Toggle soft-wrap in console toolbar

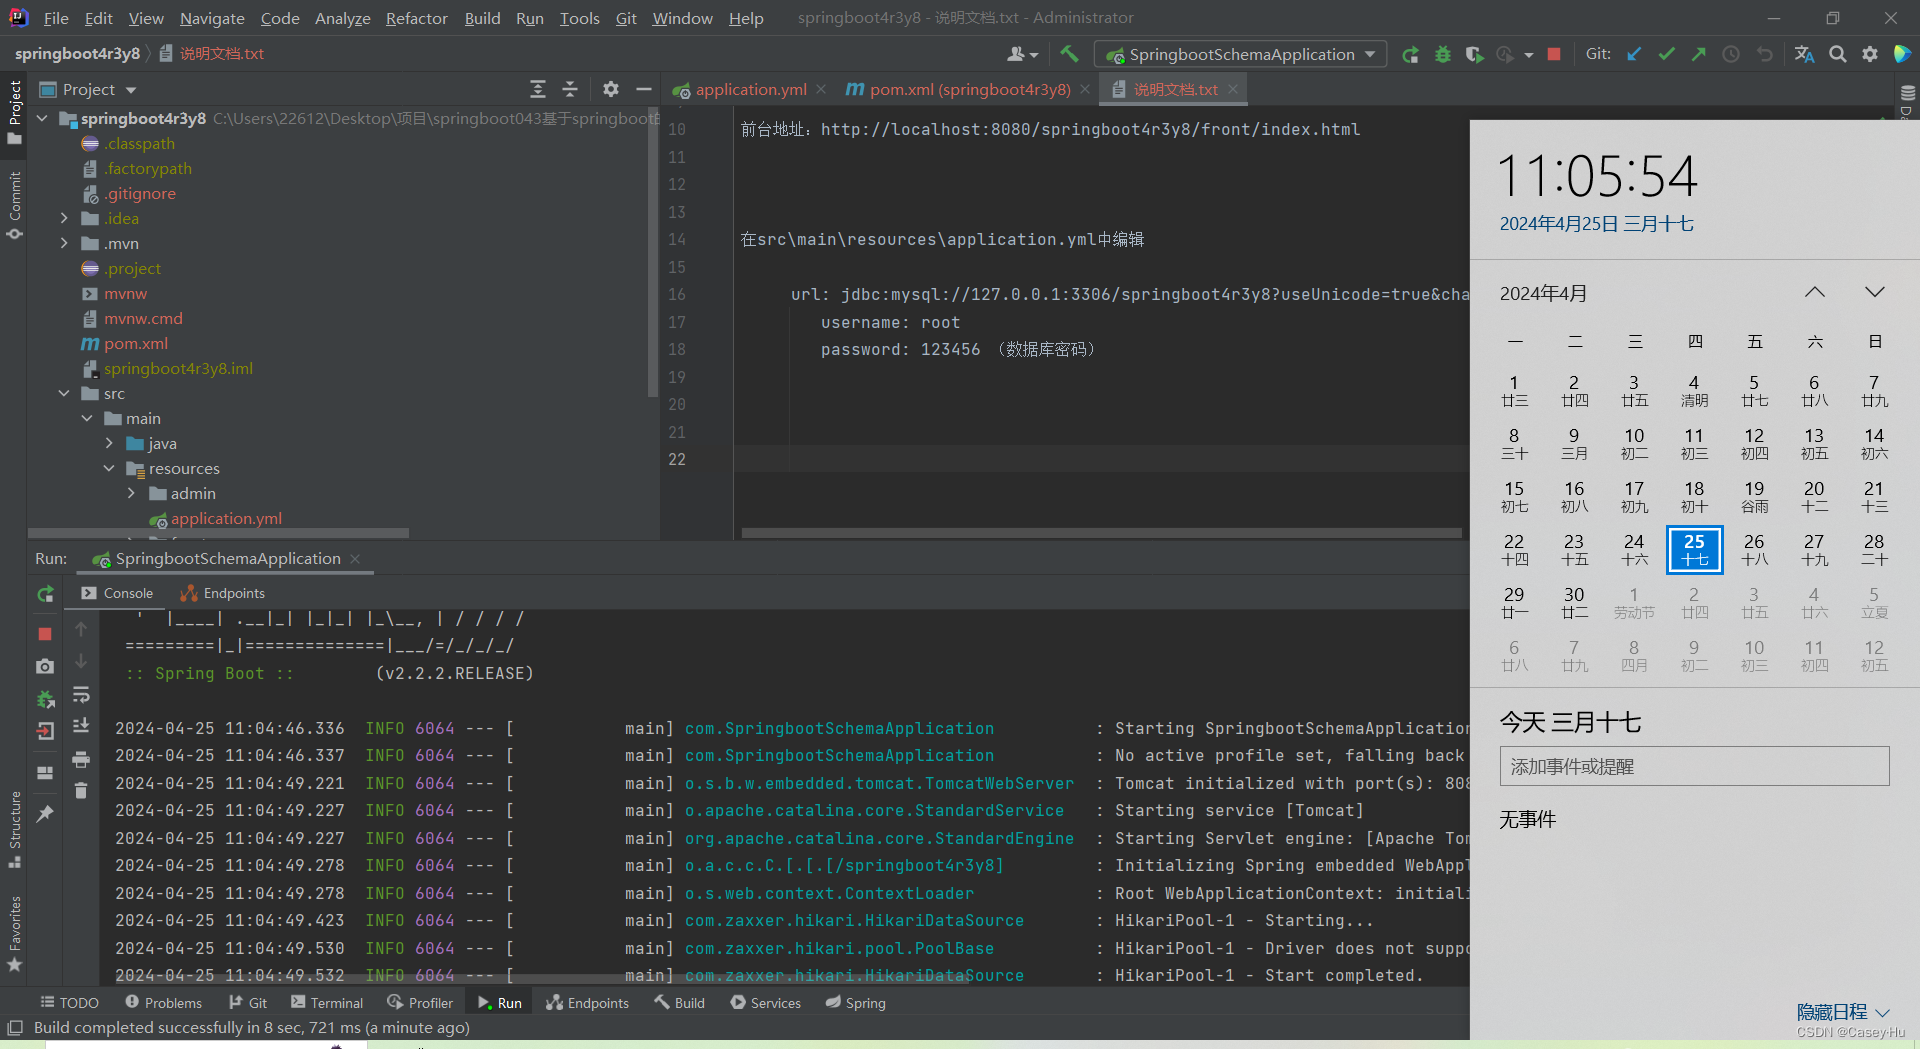pos(81,695)
